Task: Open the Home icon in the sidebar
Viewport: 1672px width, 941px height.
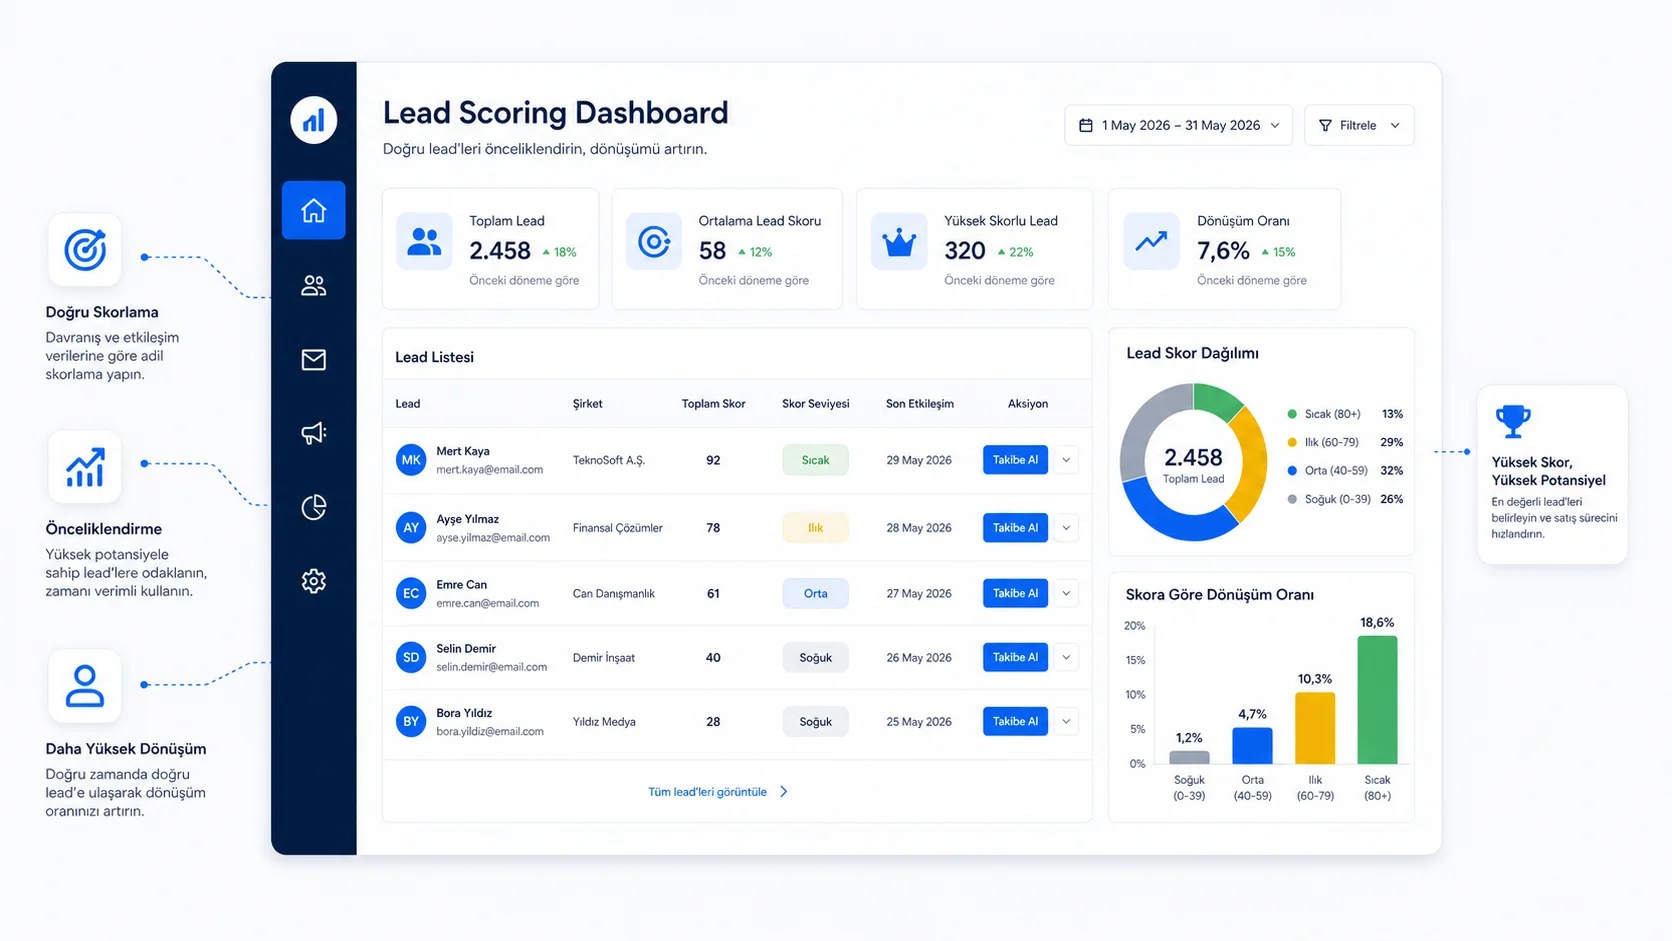Action: tap(314, 210)
